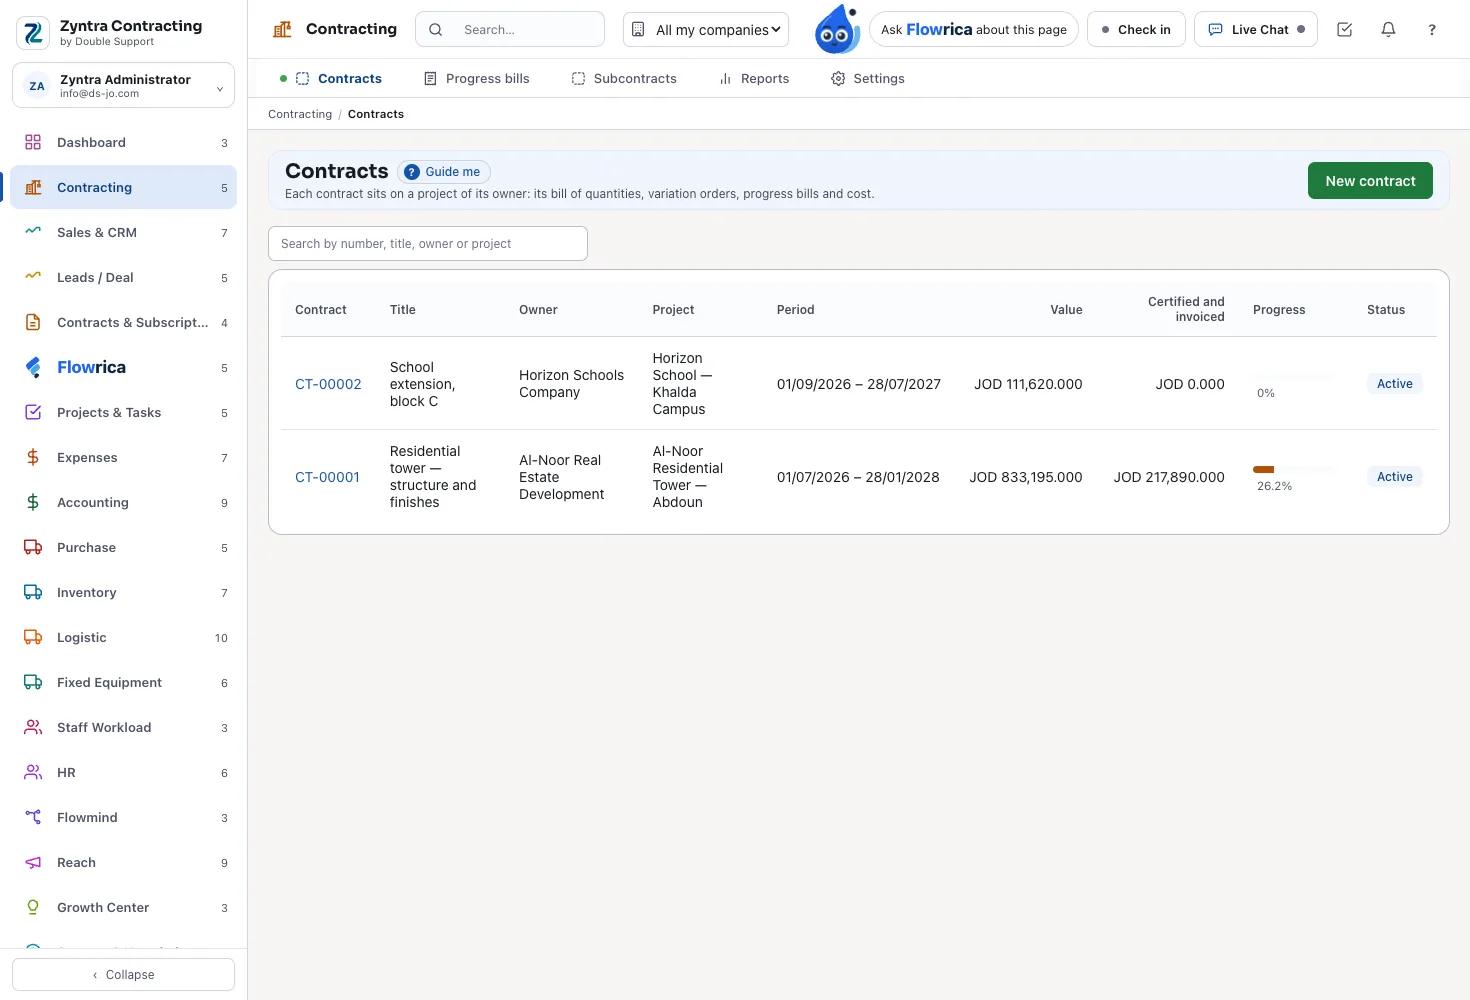The width and height of the screenshot is (1470, 1000).
Task: Open the notifications bell icon
Action: point(1388,30)
